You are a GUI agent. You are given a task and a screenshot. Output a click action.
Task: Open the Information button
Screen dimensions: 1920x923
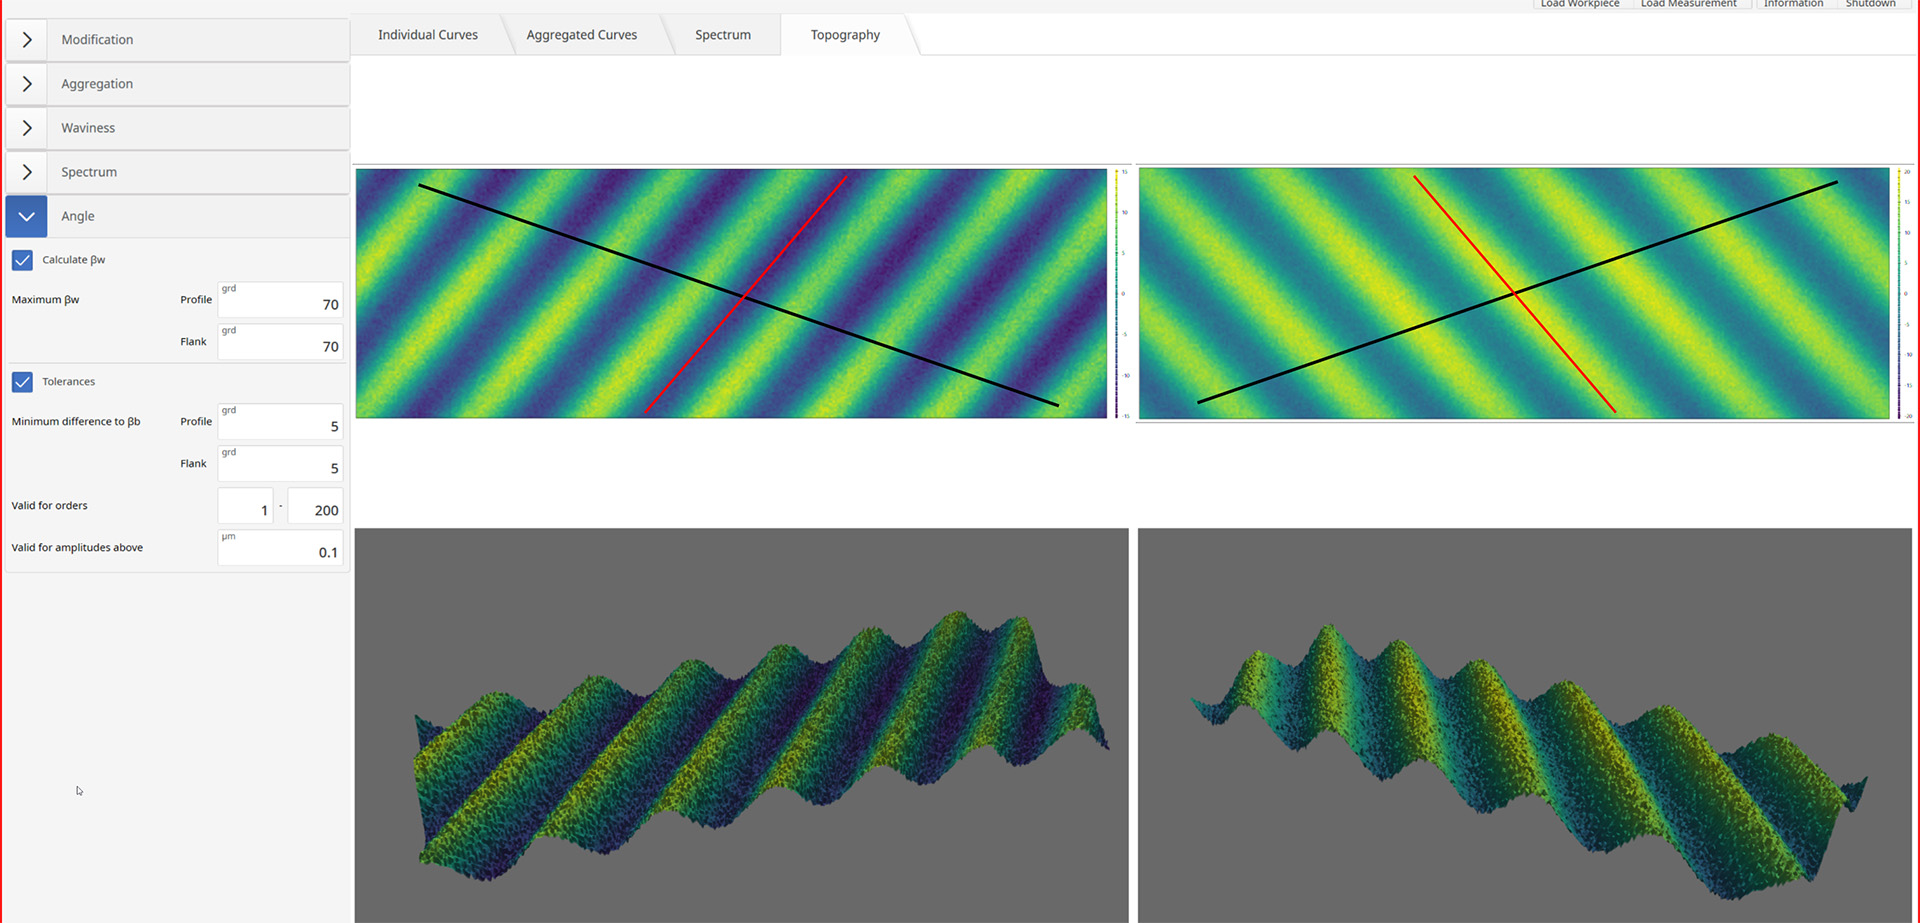point(1793,4)
